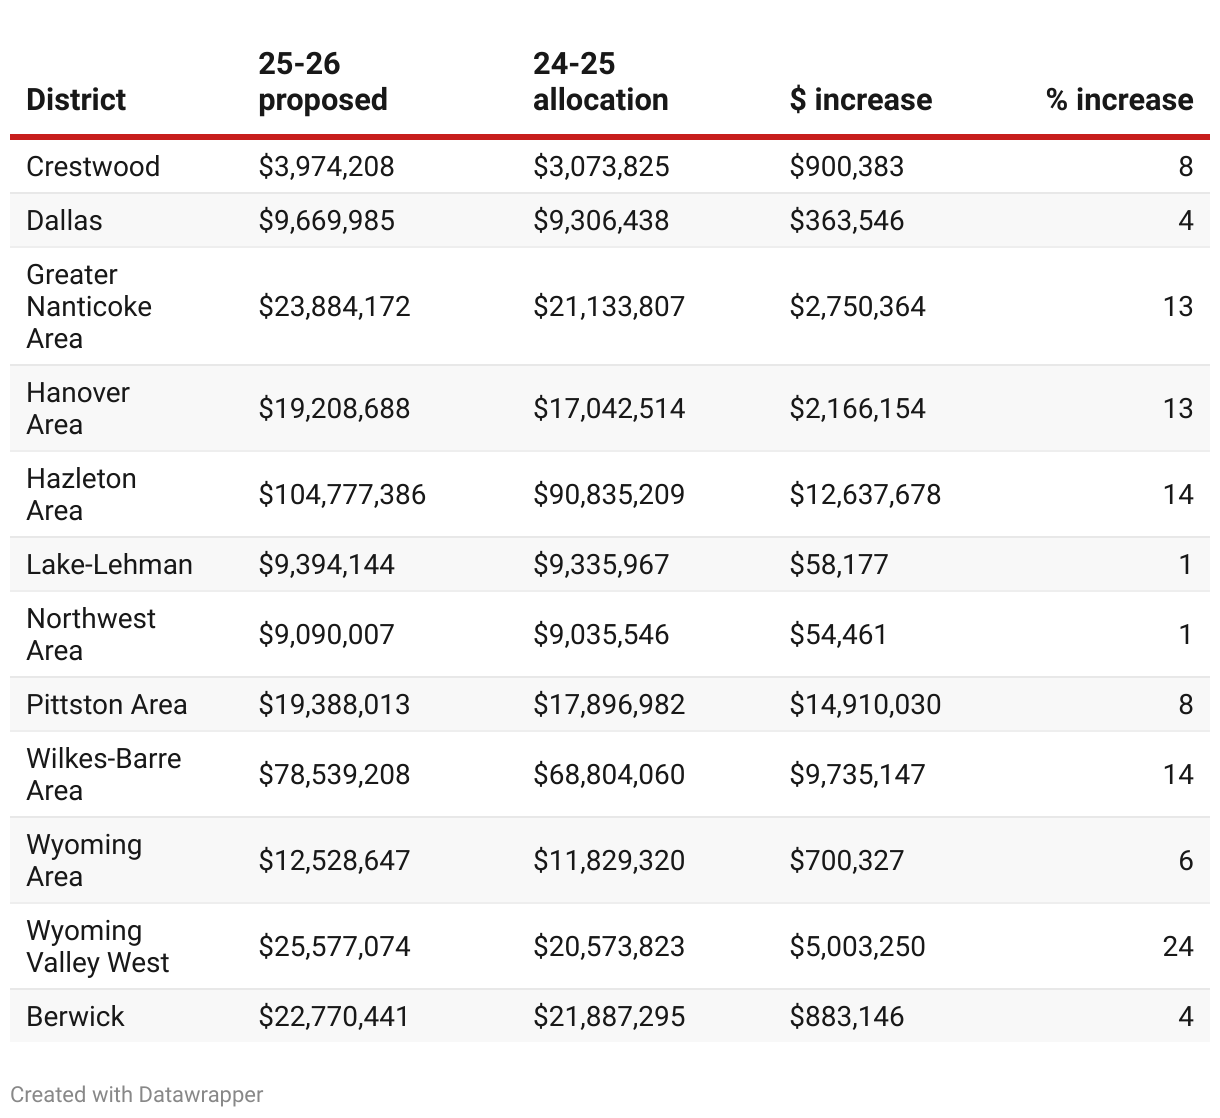The height and width of the screenshot is (1118, 1220).
Task: Select the Crestwood district name cell
Action: tap(93, 166)
